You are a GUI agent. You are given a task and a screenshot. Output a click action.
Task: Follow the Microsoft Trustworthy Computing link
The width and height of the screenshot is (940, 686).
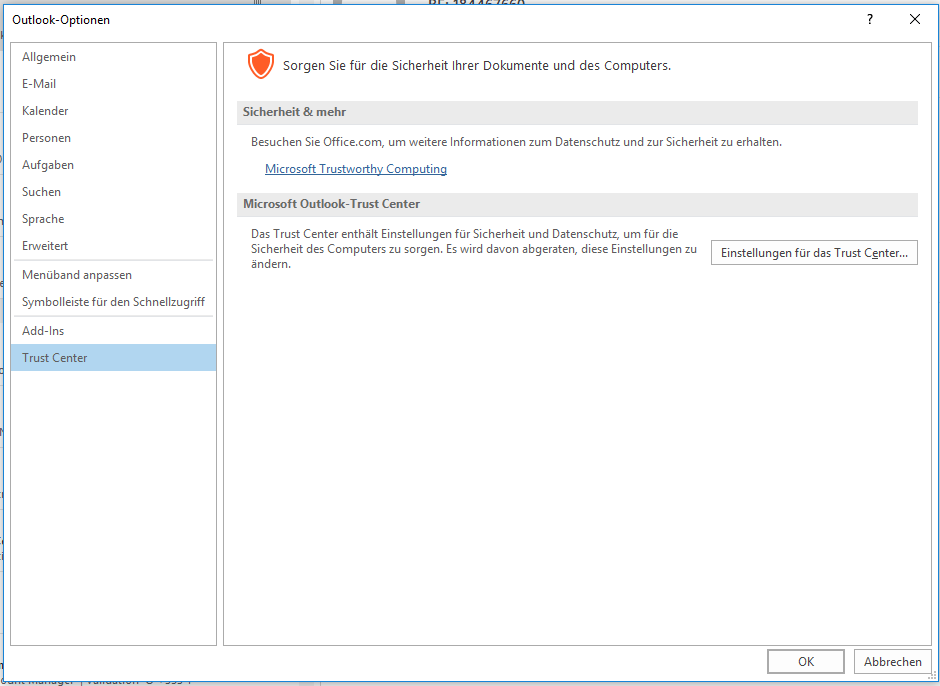[356, 169]
